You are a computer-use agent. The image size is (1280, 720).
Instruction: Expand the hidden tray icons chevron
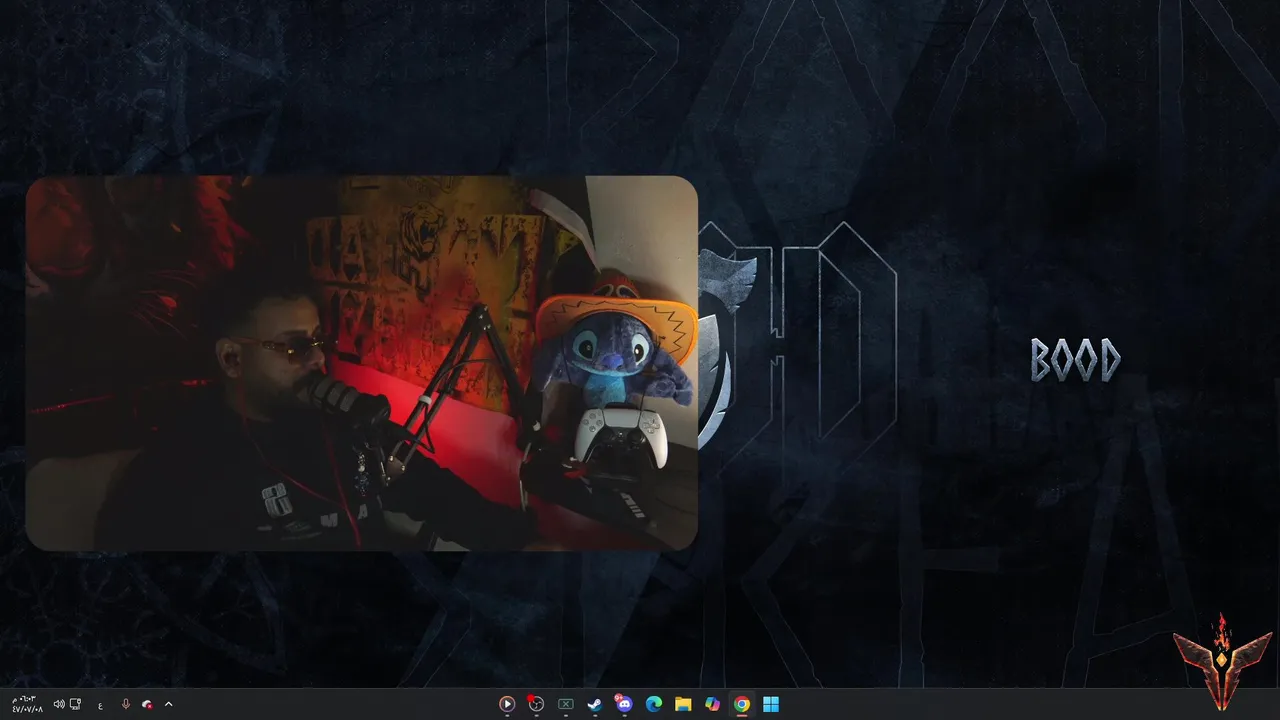[x=168, y=704]
